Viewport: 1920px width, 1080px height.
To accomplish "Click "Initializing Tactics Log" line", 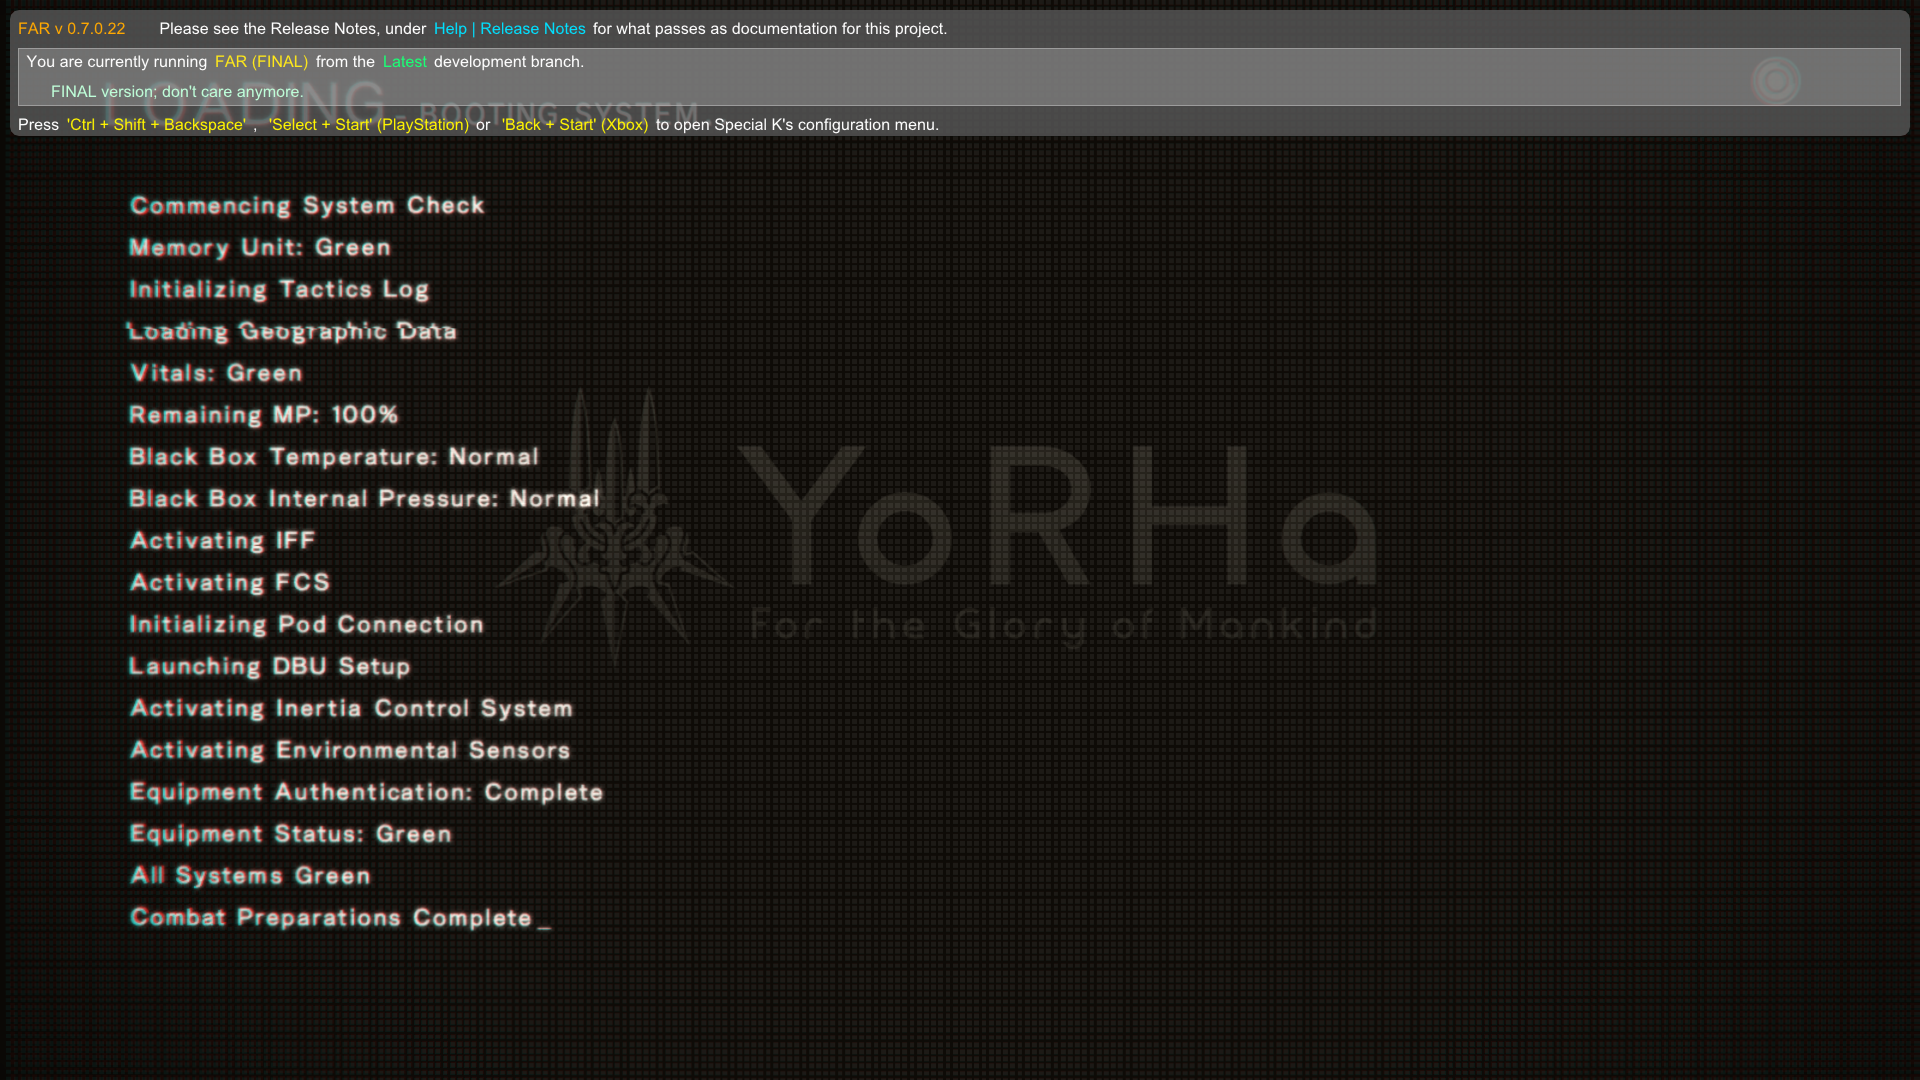I will tap(279, 290).
